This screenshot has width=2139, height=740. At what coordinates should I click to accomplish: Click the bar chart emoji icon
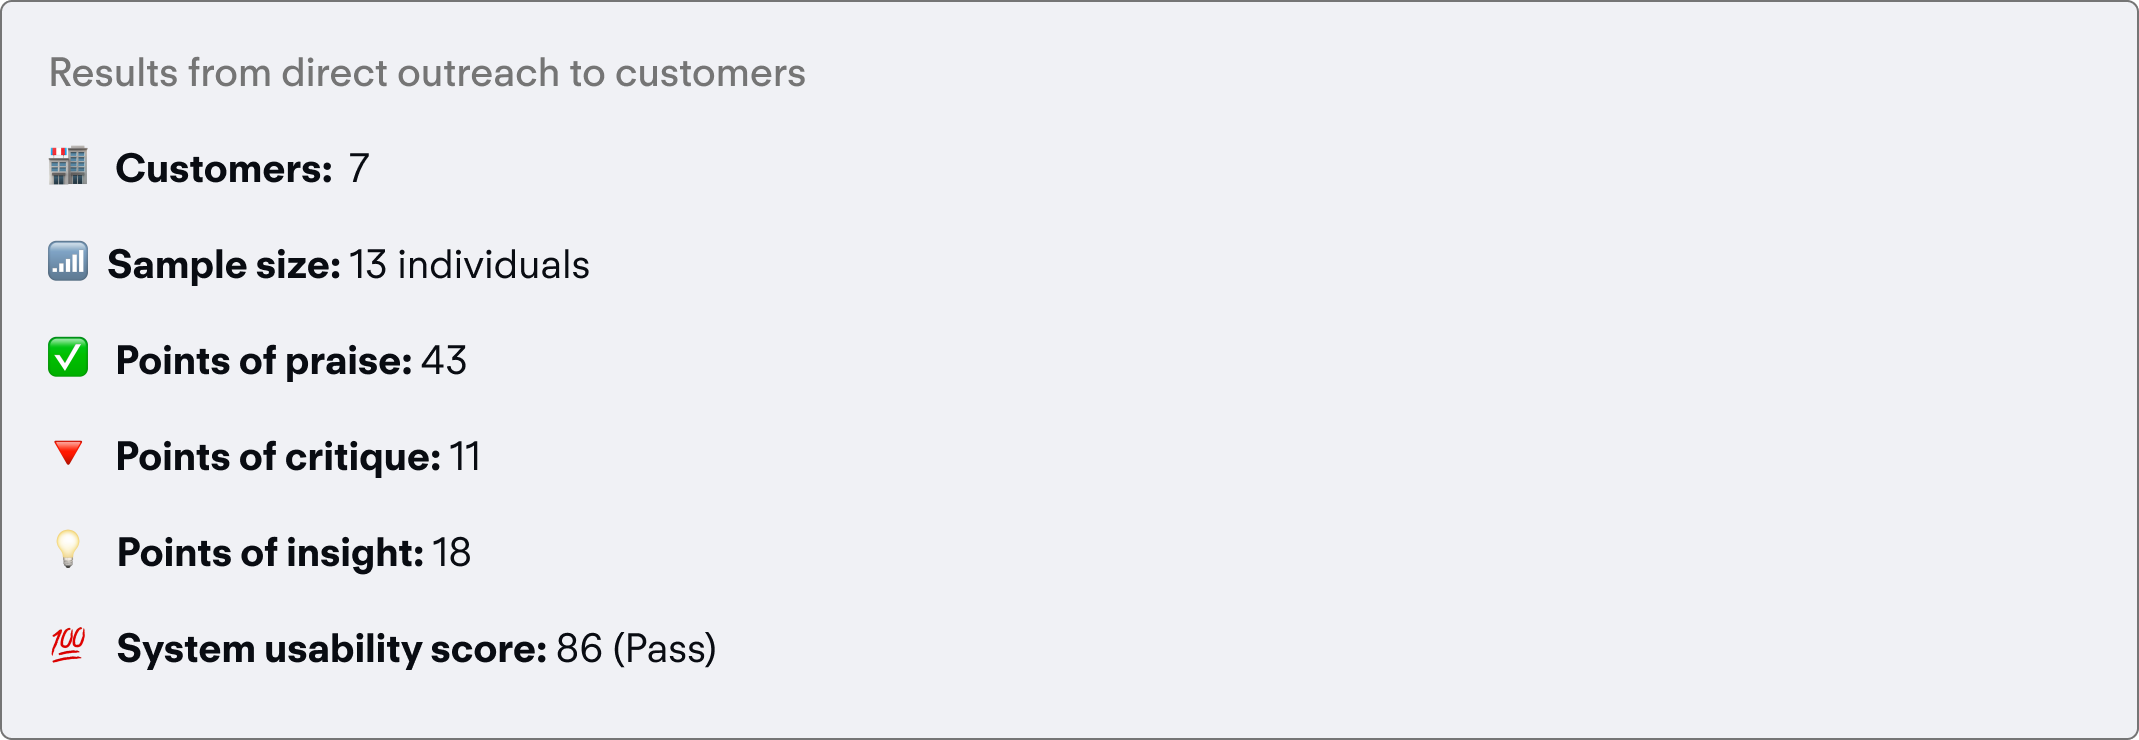(68, 262)
